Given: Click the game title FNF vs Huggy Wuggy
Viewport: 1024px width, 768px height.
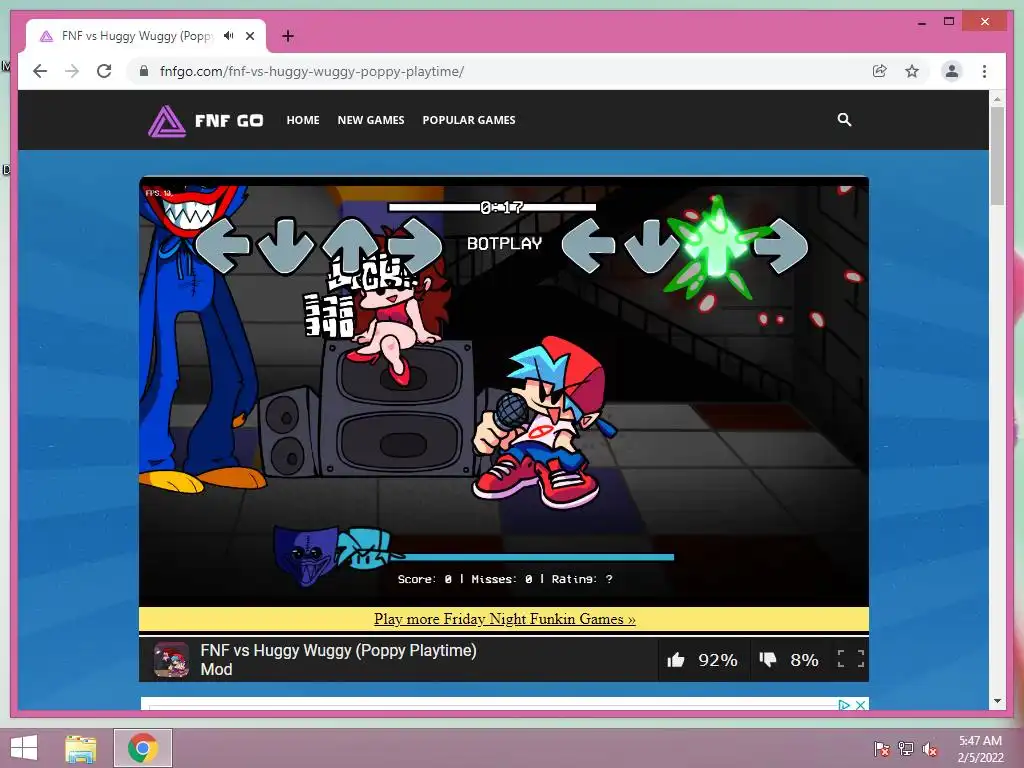Looking at the screenshot, I should click(x=338, y=660).
